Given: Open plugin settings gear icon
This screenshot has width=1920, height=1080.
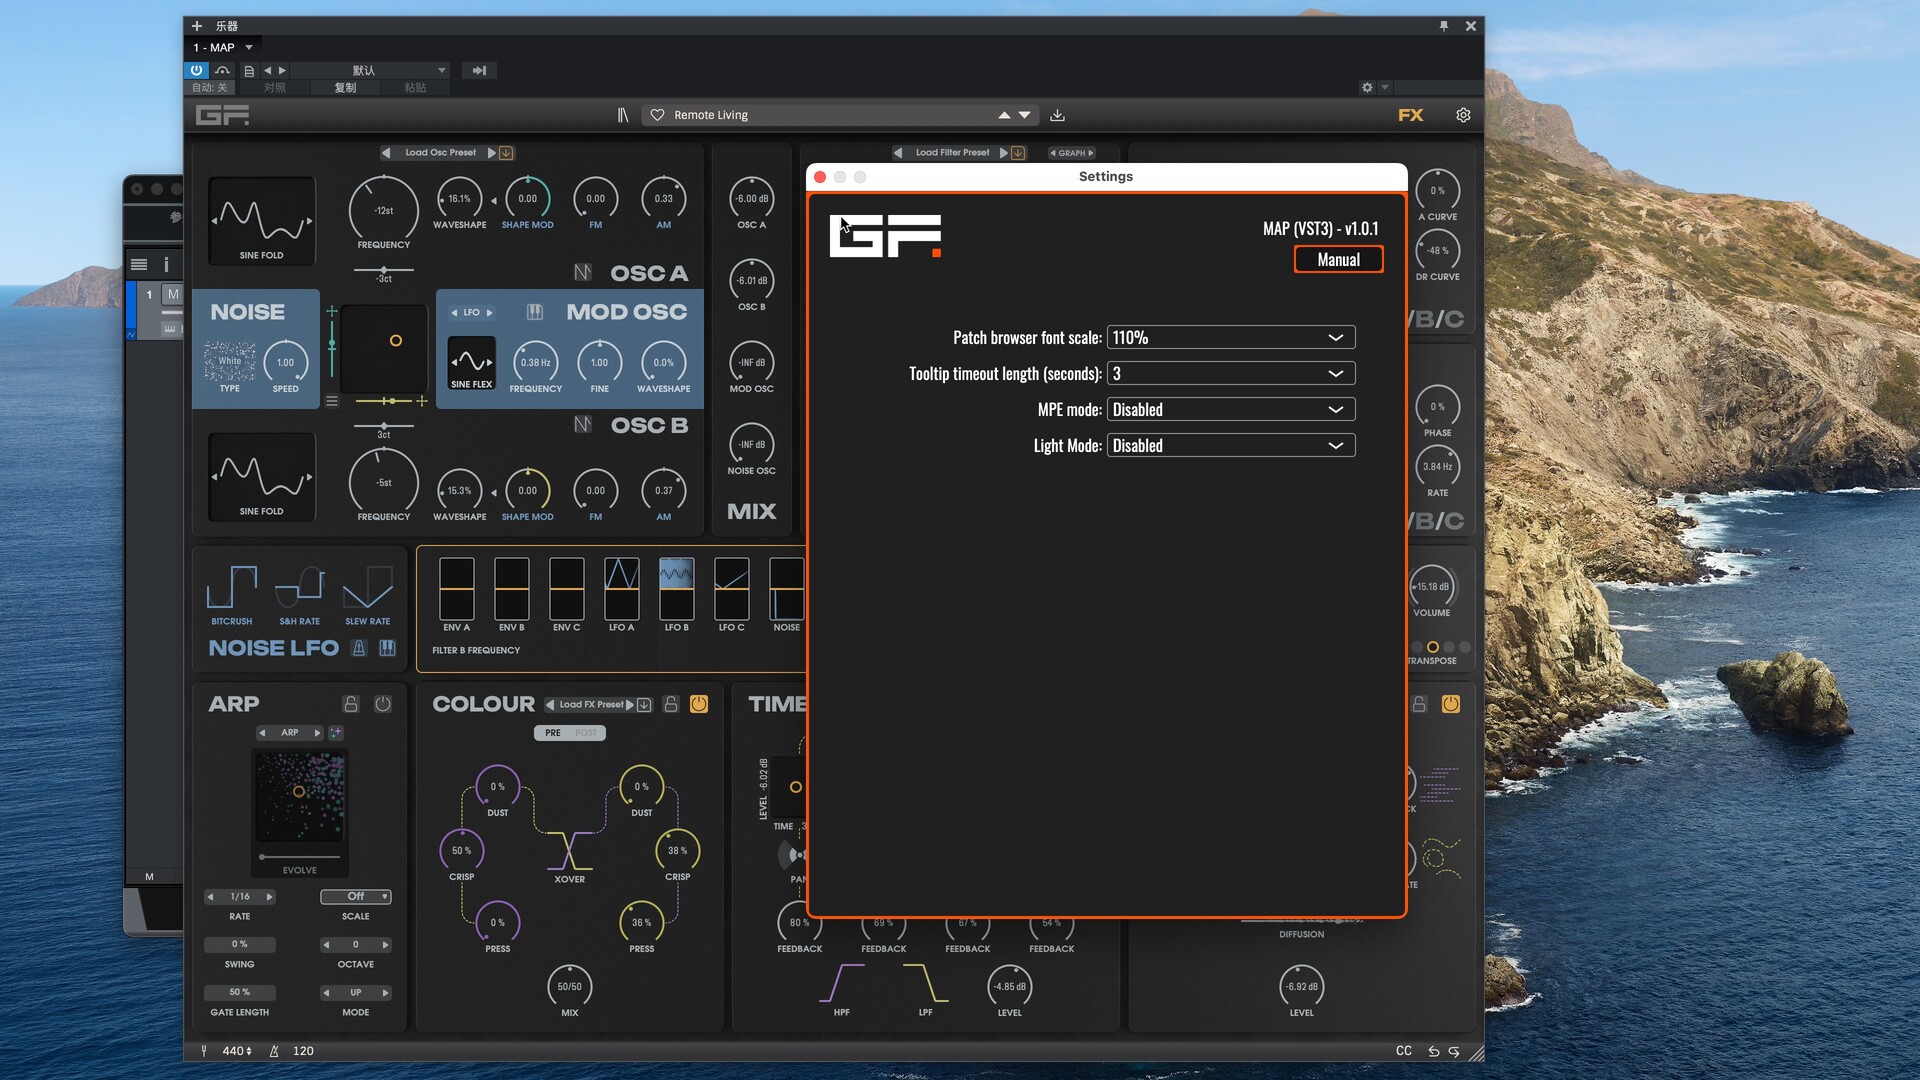Looking at the screenshot, I should coord(1463,115).
